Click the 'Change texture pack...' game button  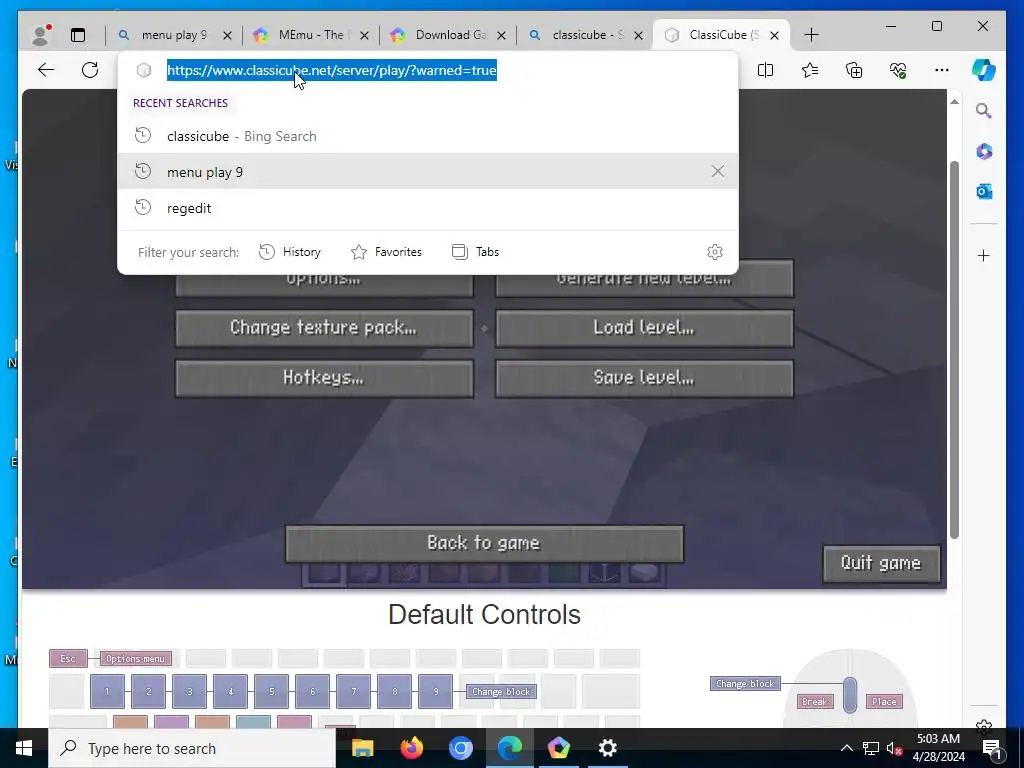(x=324, y=328)
